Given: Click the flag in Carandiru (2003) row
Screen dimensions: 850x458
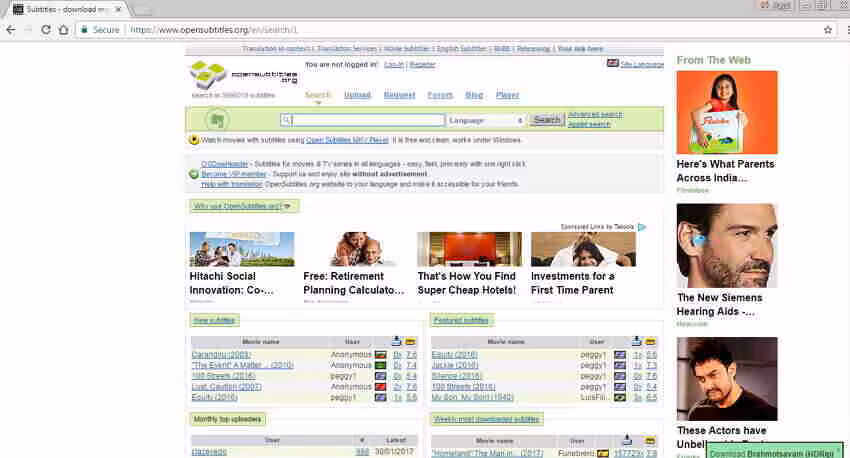Looking at the screenshot, I should coord(381,354).
